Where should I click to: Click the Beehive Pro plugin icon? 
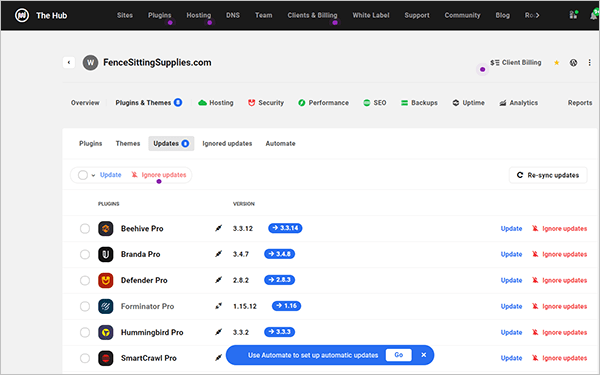tap(106, 228)
